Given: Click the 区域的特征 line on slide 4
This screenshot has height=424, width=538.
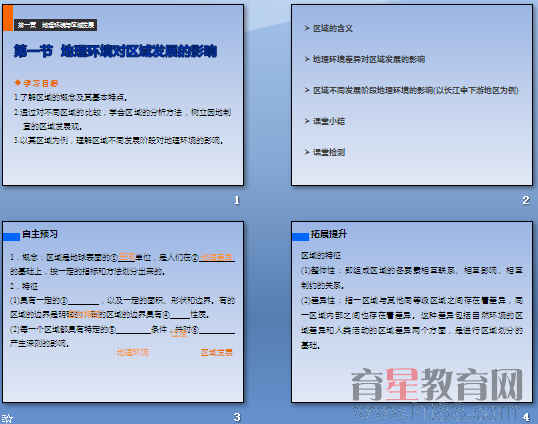Looking at the screenshot, I should click(x=321, y=255).
